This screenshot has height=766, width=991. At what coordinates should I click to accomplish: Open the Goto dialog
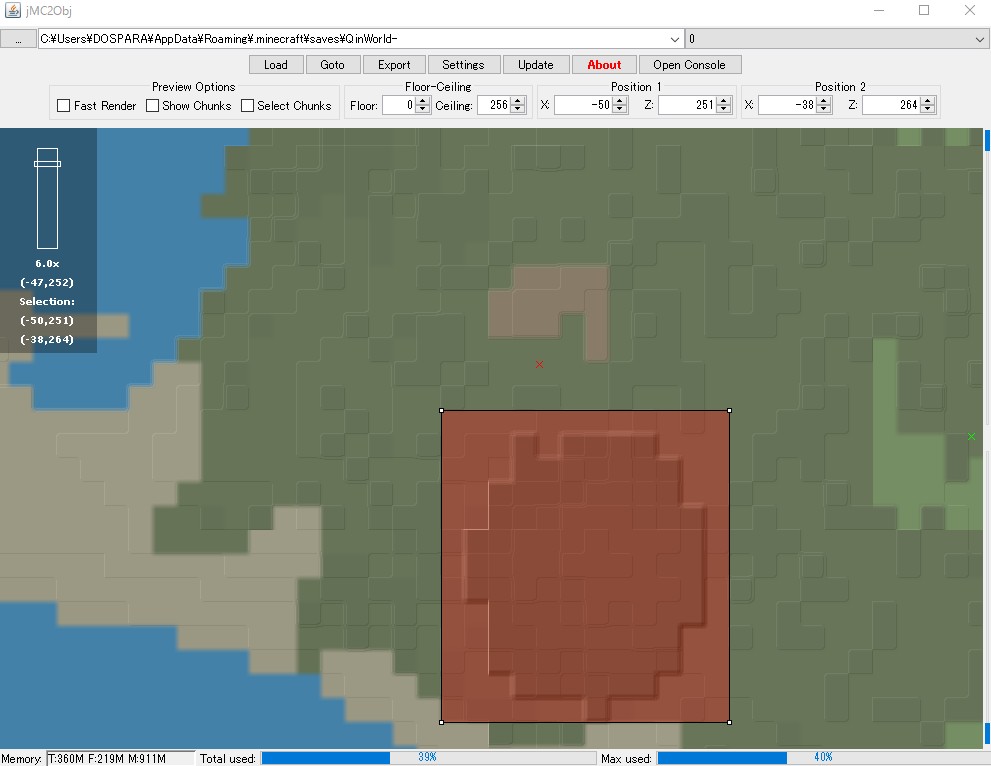tap(332, 64)
